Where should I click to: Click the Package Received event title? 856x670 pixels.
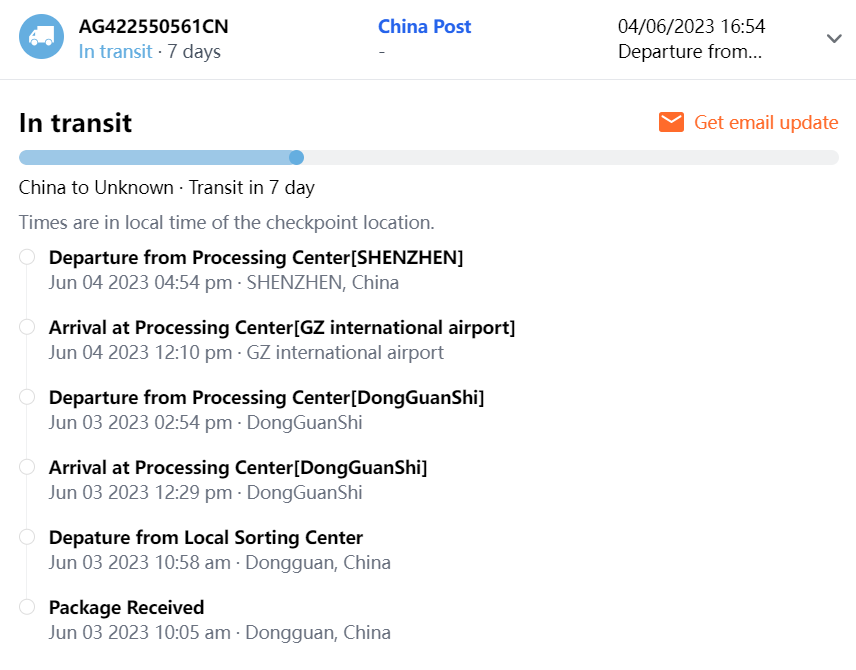click(126, 608)
